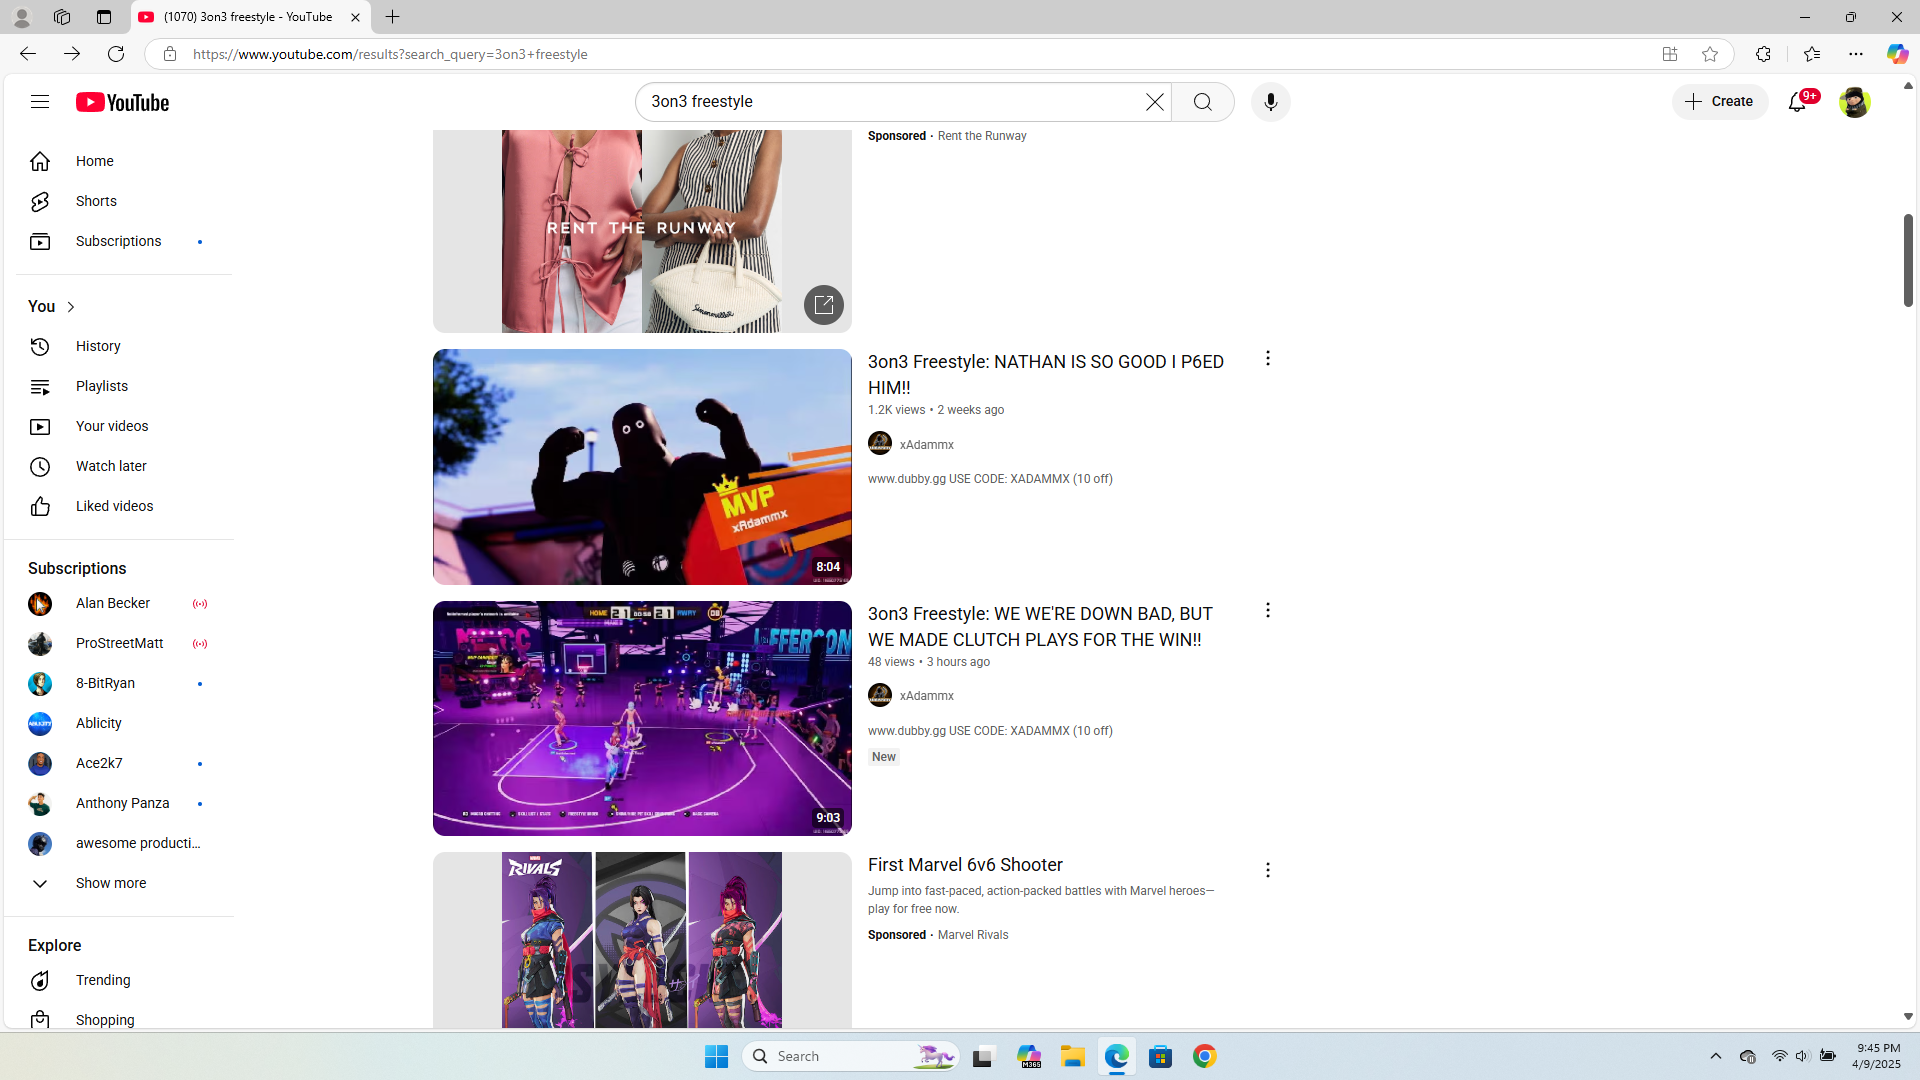The height and width of the screenshot is (1080, 1920).
Task: Open browser Extensions puzzle icon
Action: pyautogui.click(x=1763, y=54)
